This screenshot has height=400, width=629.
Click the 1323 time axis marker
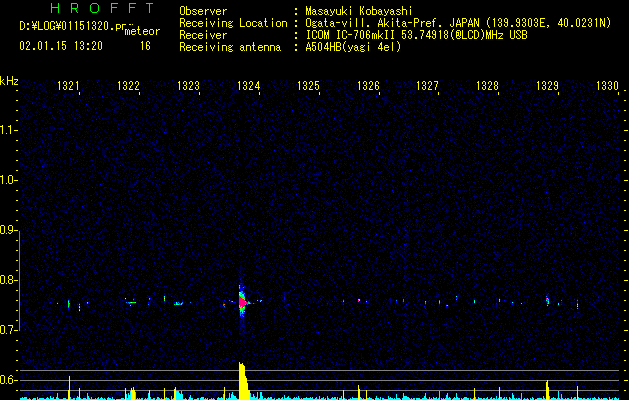(188, 86)
